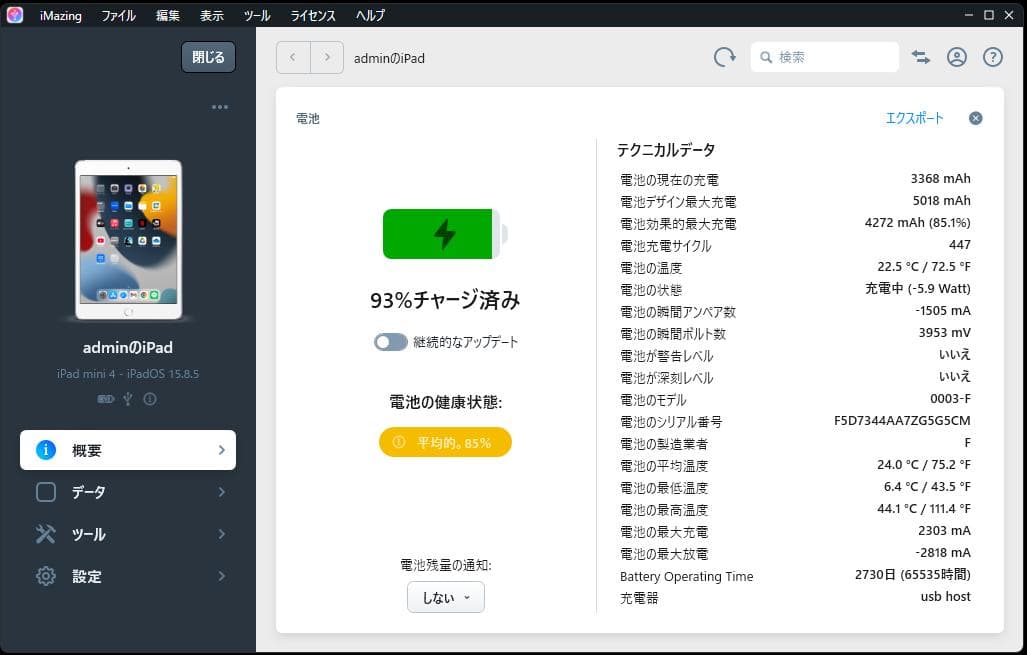Click the 閉じる button

pos(208,57)
